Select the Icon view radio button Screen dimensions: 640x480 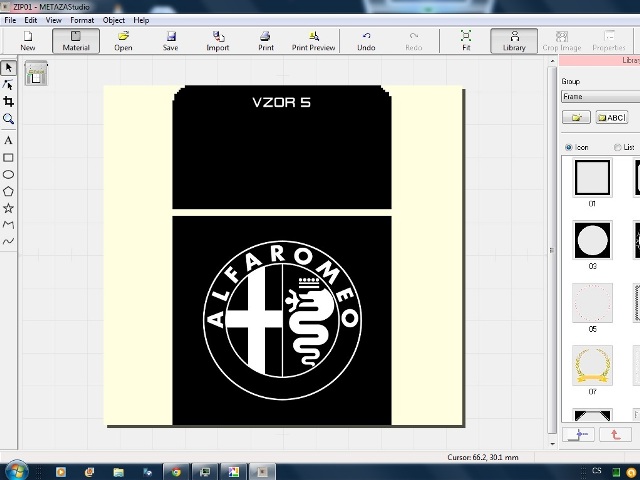coord(569,147)
